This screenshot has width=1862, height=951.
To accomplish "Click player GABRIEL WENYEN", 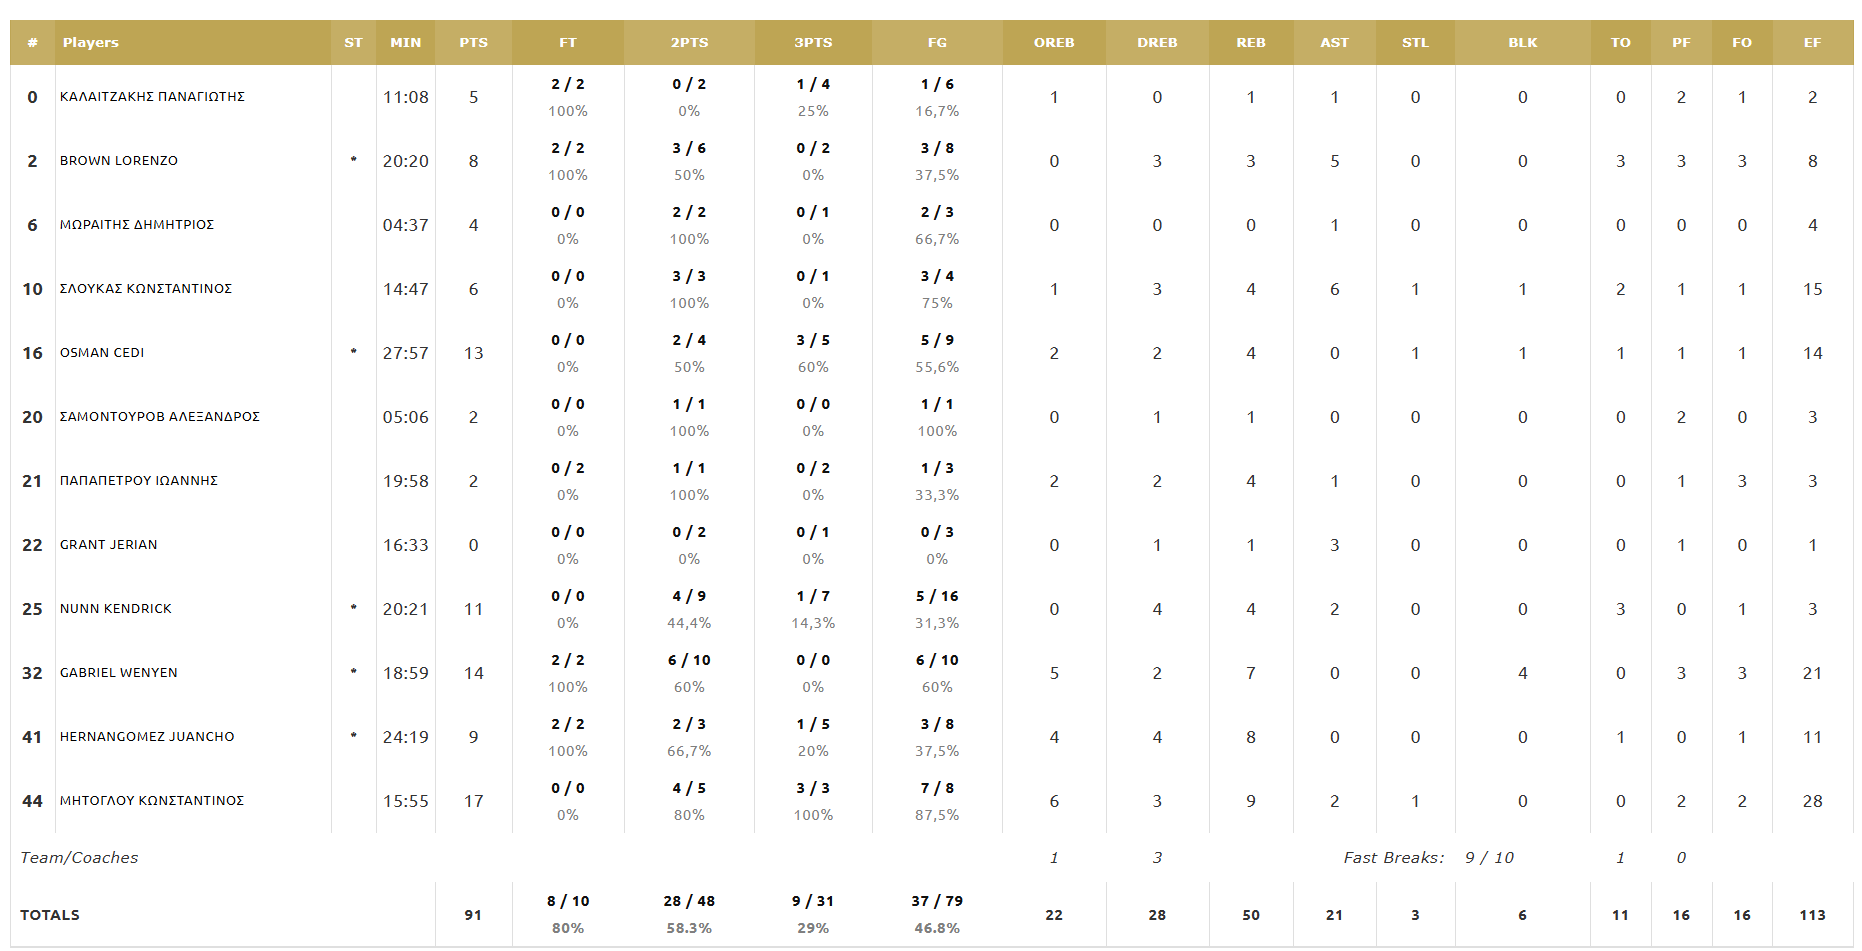I will point(119,673).
